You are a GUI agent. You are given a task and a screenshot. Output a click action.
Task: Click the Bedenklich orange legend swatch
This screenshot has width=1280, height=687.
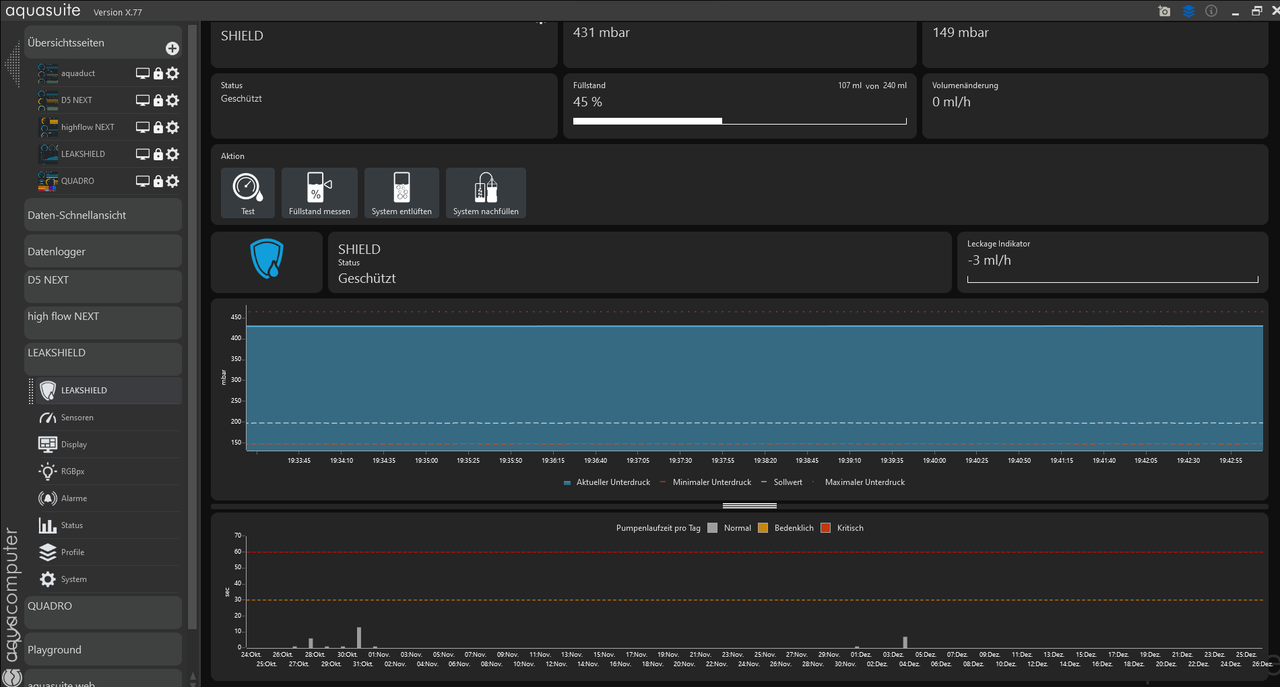(x=763, y=528)
